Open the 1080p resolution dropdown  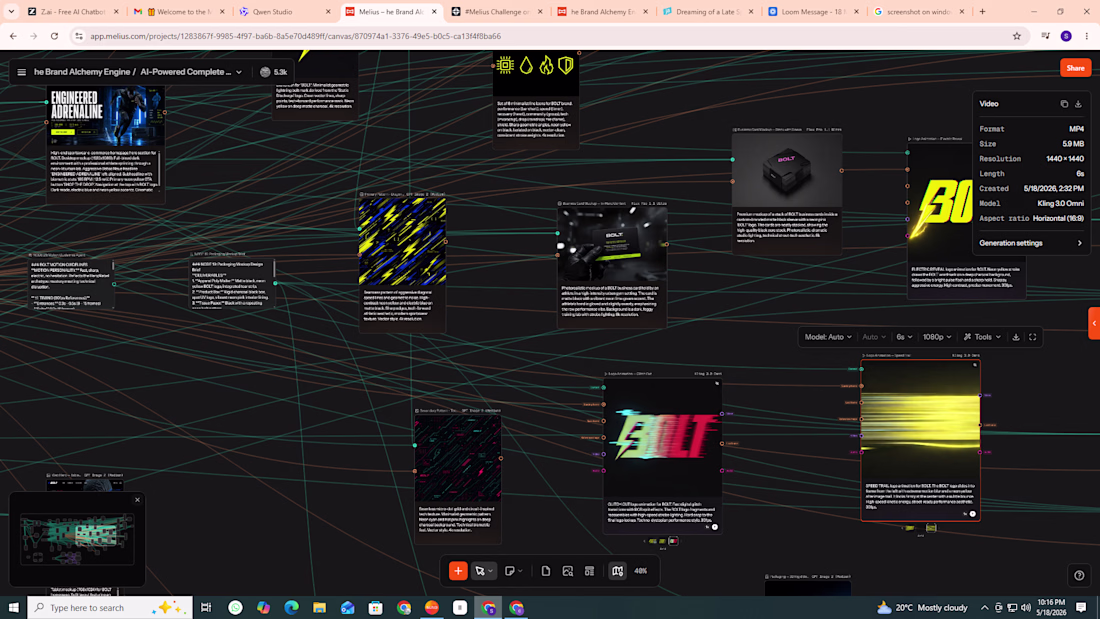tap(937, 337)
